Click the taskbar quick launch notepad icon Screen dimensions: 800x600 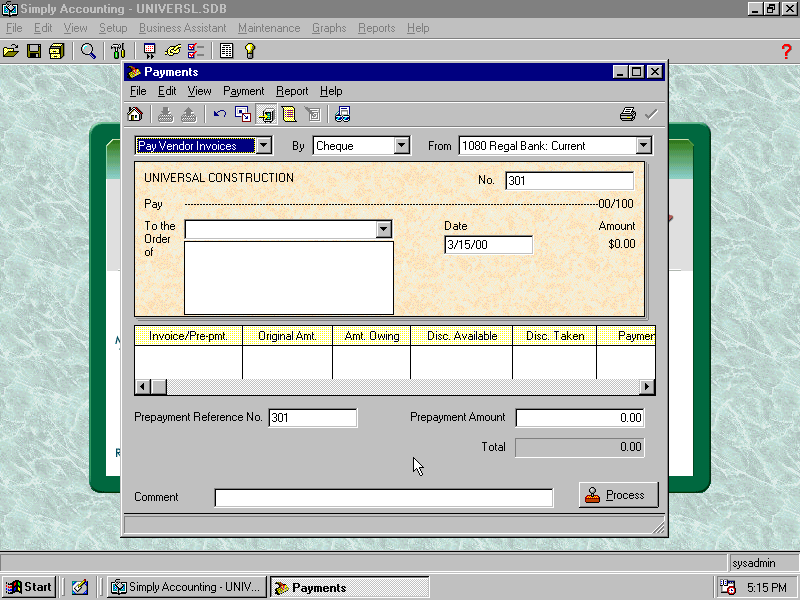(80, 587)
